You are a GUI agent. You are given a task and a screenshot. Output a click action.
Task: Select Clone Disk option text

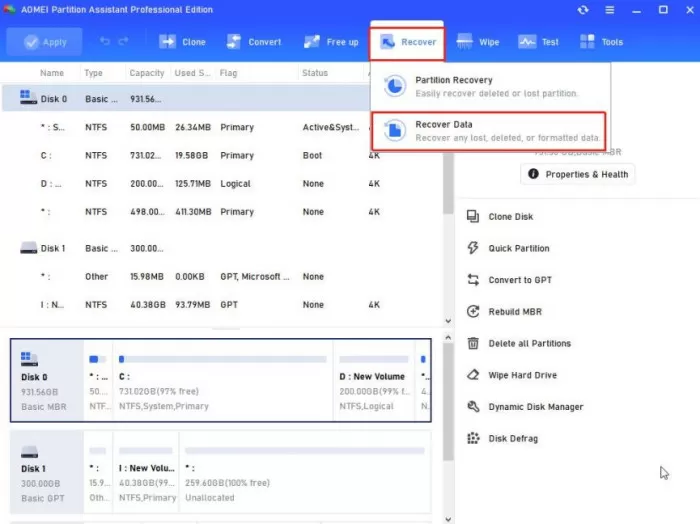(x=511, y=216)
